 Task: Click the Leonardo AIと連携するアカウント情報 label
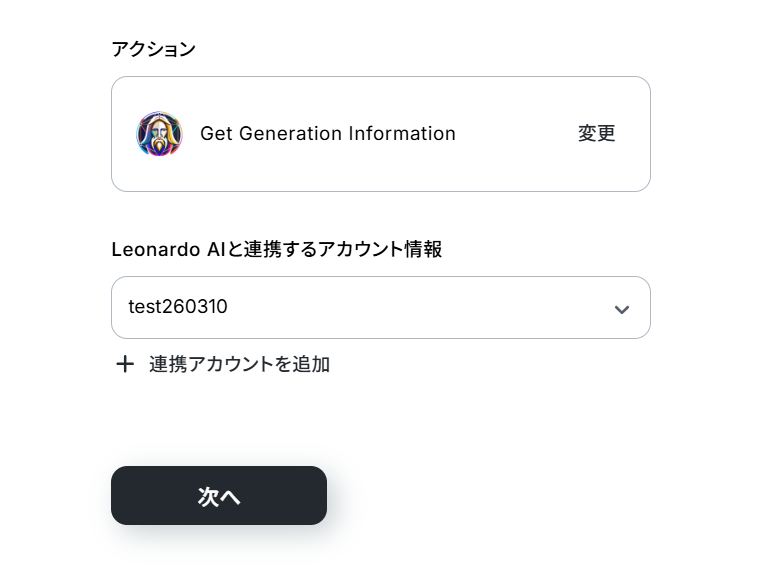(x=276, y=250)
